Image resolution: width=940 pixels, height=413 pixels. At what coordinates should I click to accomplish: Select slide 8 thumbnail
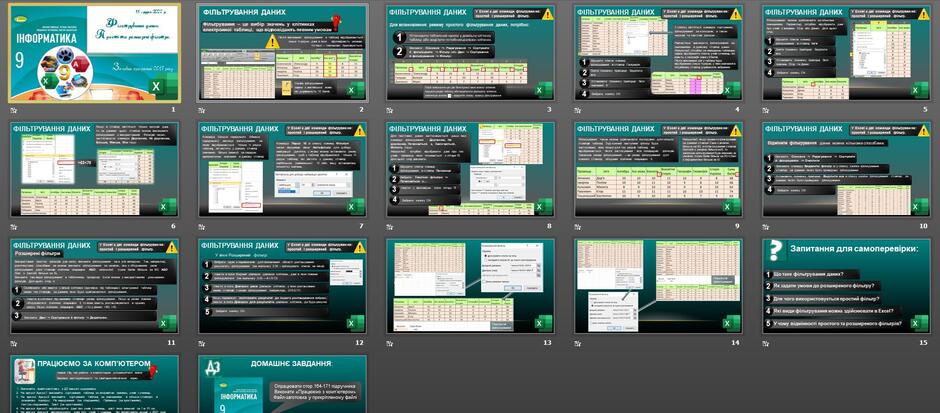click(x=471, y=170)
